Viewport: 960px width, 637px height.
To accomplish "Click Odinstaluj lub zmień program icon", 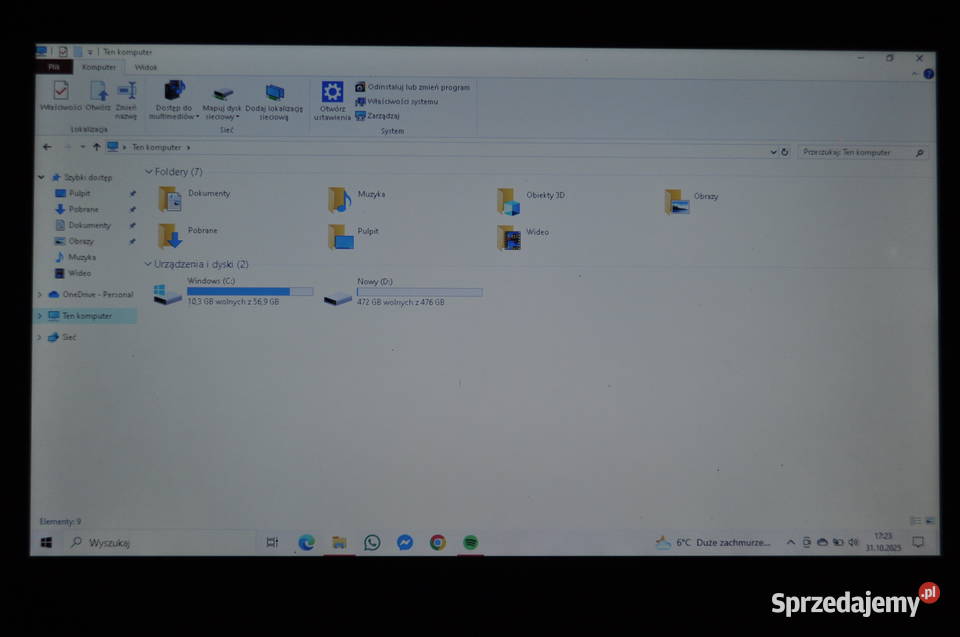I will pos(412,86).
